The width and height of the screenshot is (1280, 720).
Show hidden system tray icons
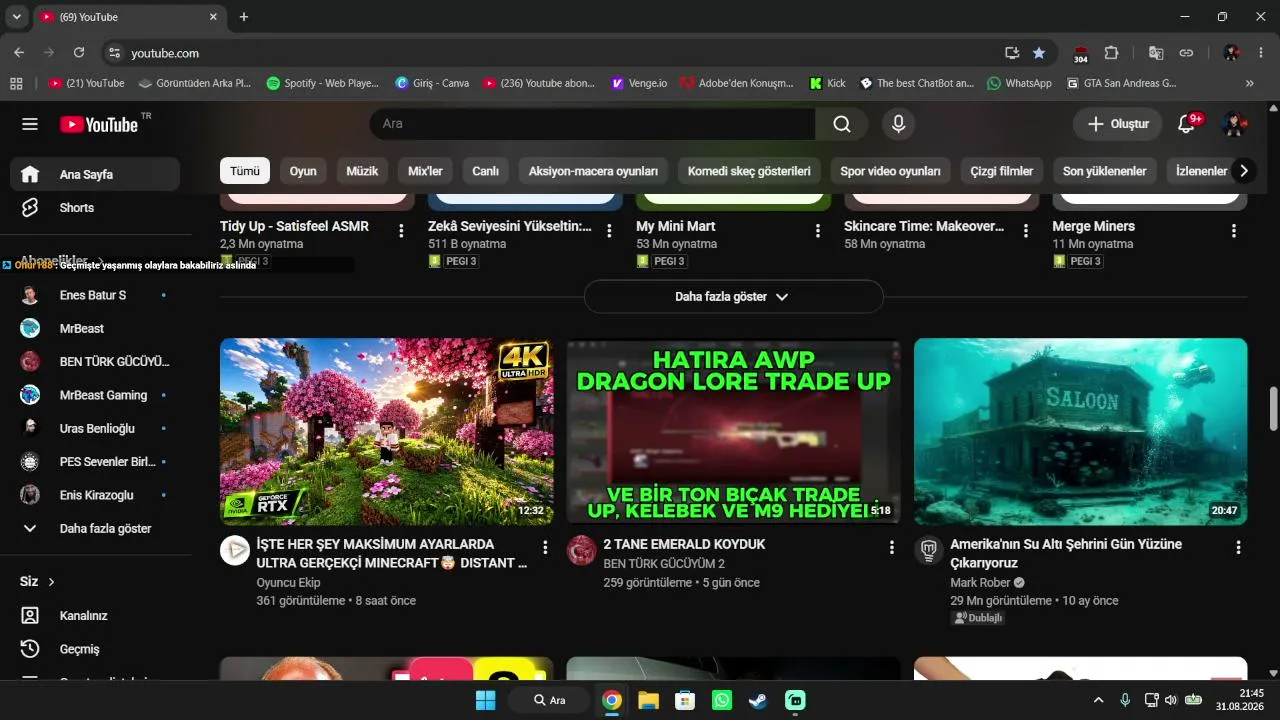pos(1098,700)
